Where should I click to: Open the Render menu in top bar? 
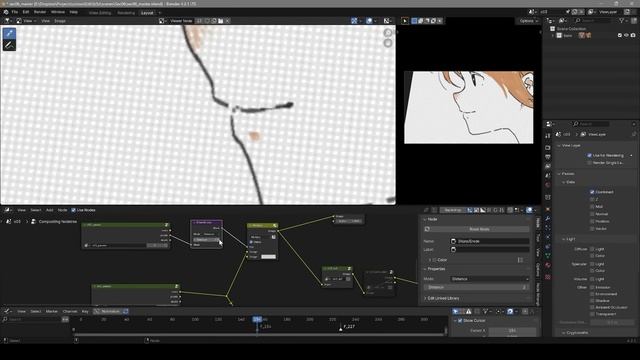coord(40,12)
